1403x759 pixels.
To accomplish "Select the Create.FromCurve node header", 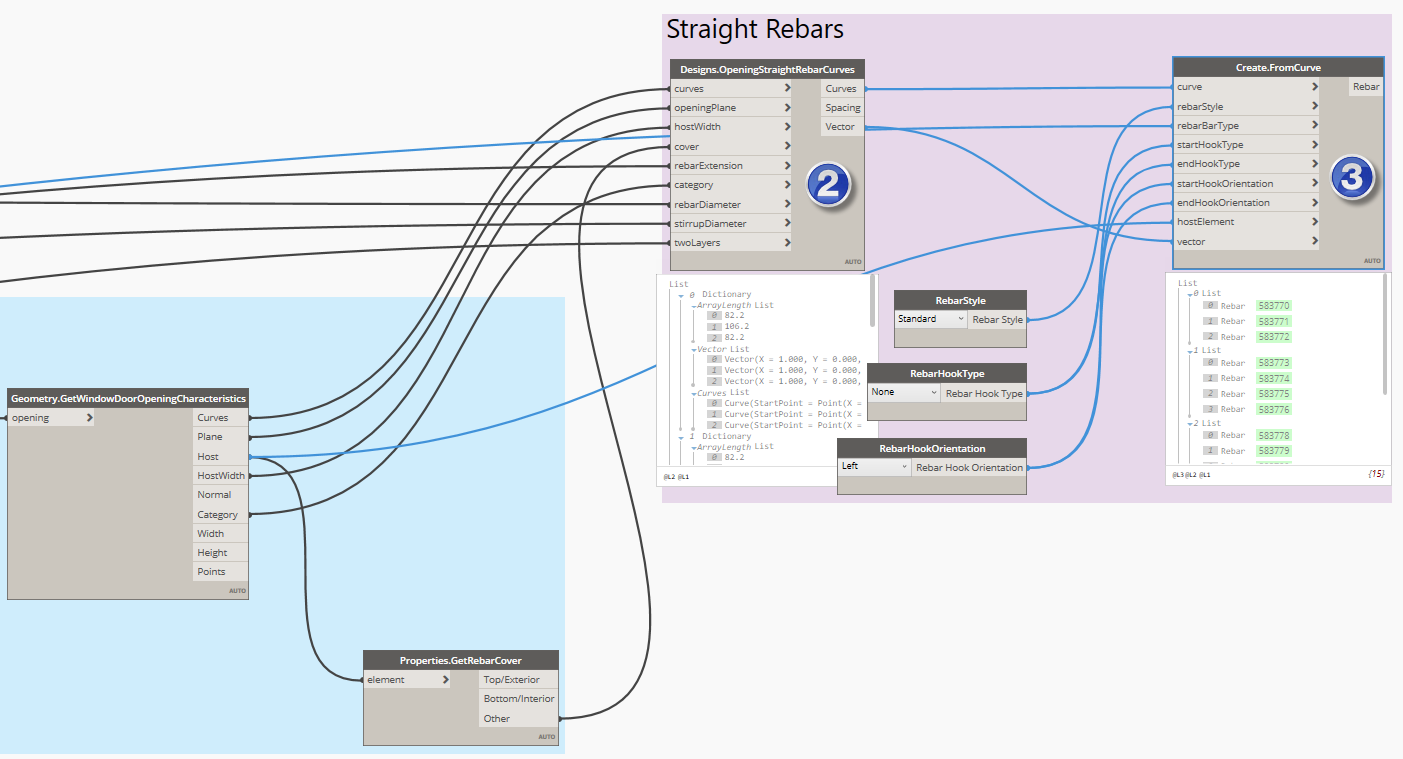I will (1278, 68).
